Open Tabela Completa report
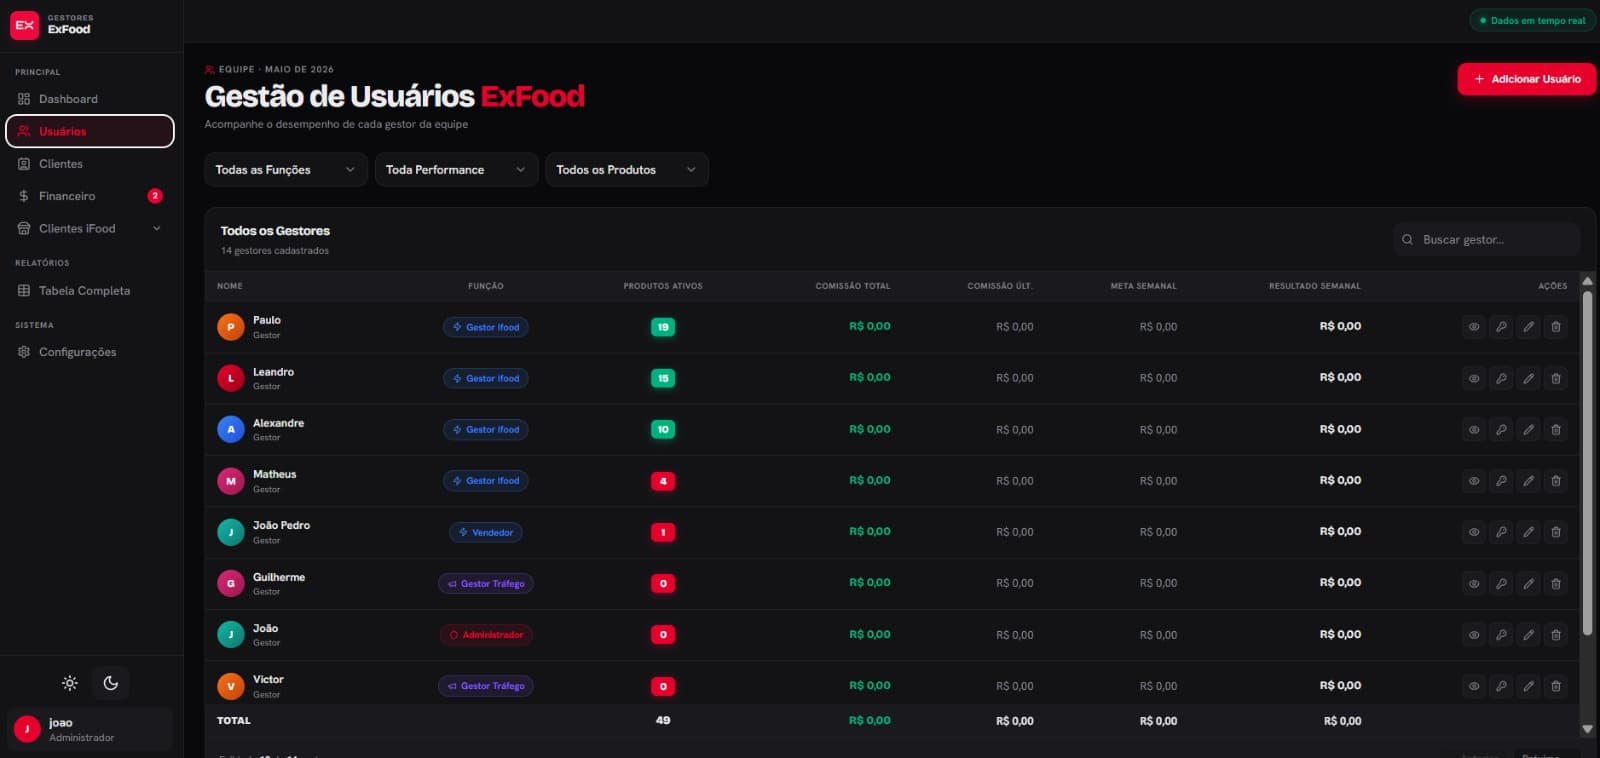Viewport: 1600px width, 758px height. pyautogui.click(x=90, y=291)
